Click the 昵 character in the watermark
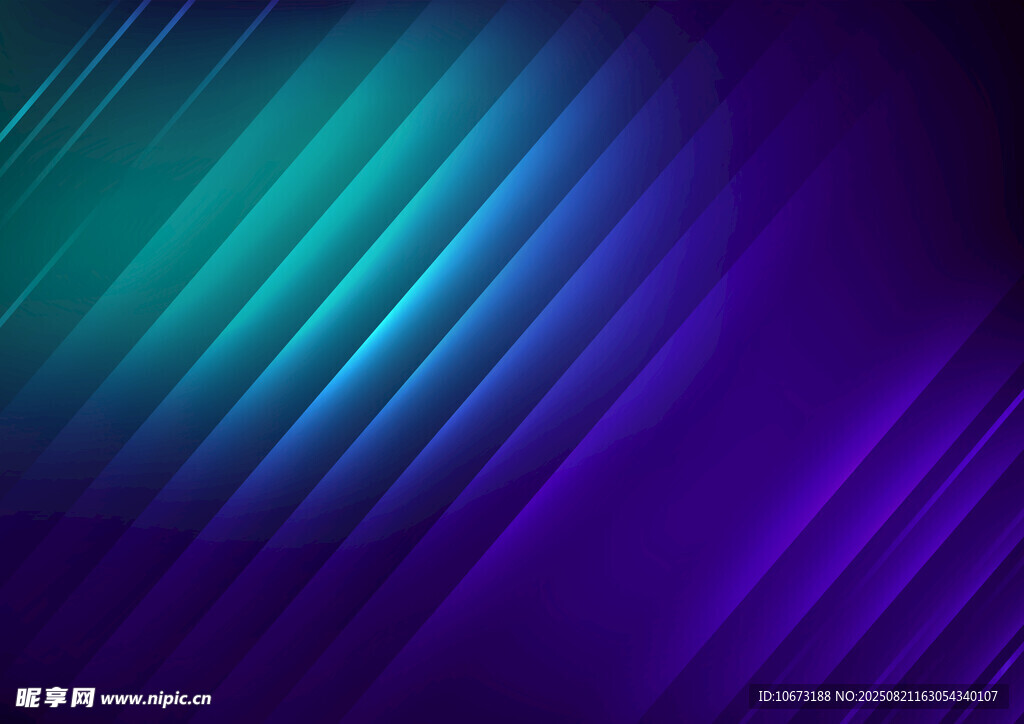 click(28, 697)
